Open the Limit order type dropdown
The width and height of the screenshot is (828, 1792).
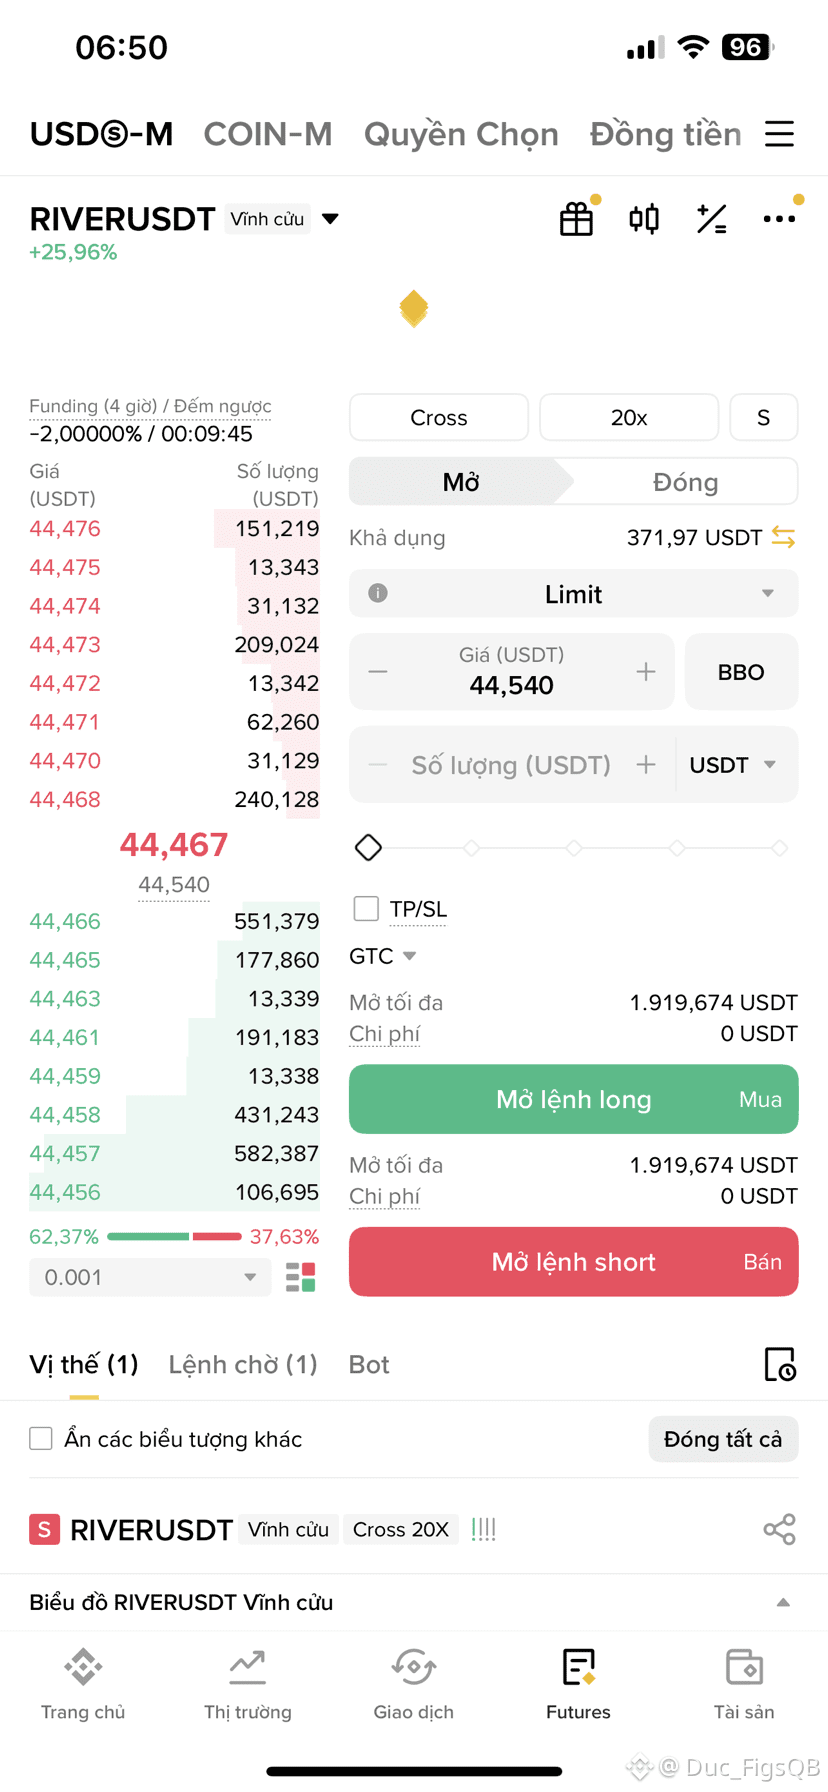[574, 594]
